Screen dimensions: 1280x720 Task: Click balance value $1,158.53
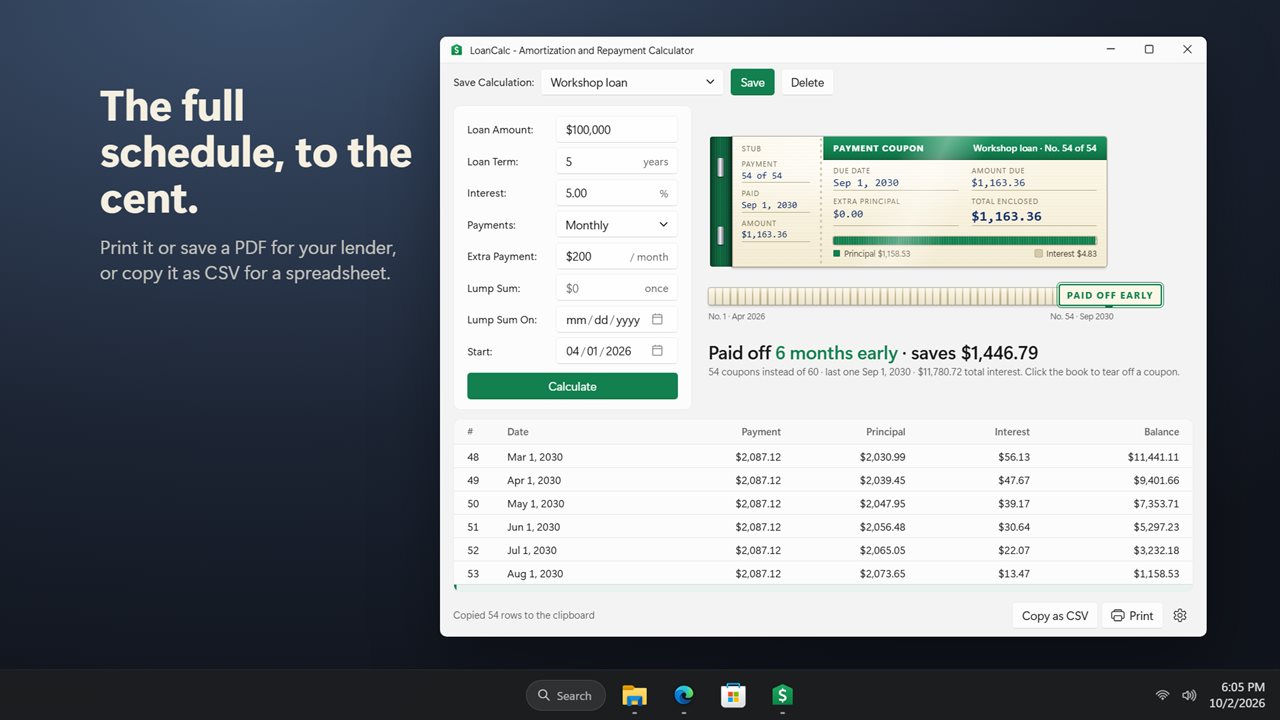click(x=1156, y=574)
